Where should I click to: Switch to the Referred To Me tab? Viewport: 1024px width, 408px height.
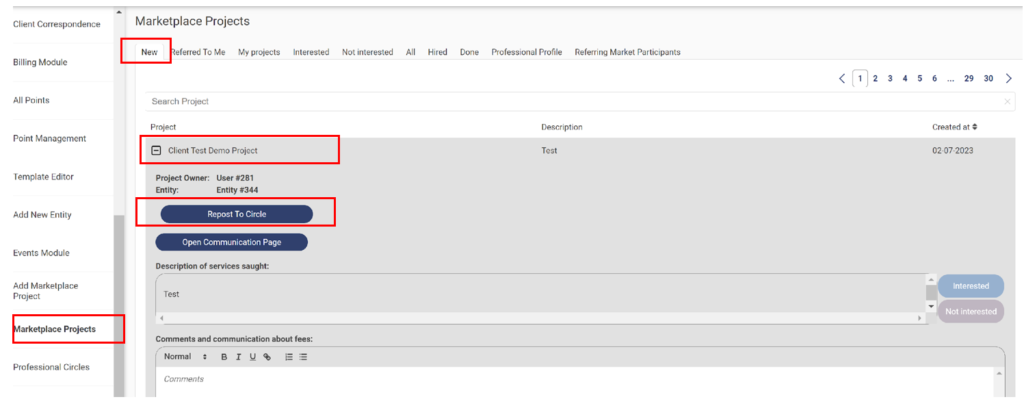pos(197,52)
